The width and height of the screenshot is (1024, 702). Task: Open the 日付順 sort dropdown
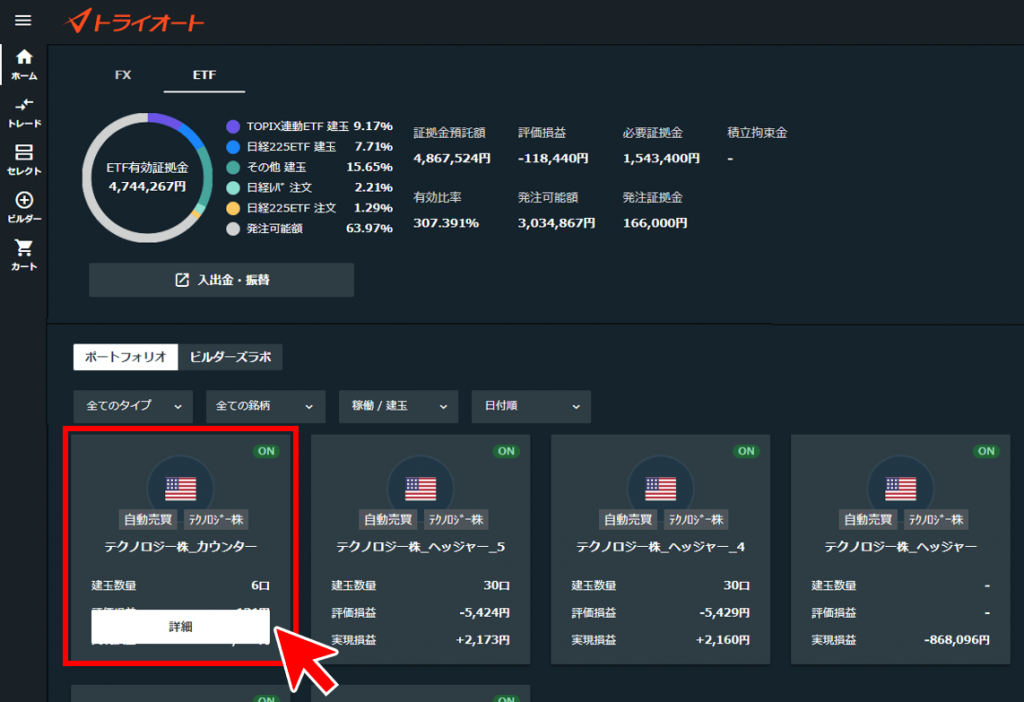pos(532,406)
